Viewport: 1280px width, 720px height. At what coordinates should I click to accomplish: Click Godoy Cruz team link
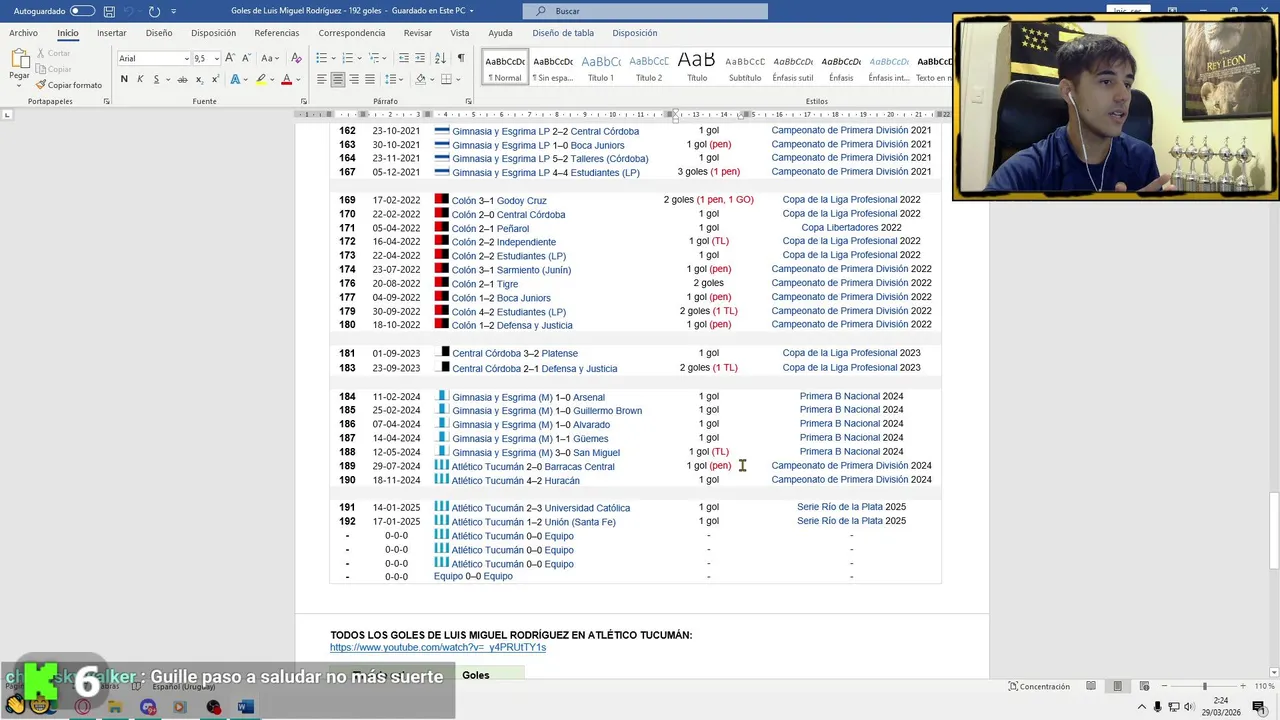(522, 201)
